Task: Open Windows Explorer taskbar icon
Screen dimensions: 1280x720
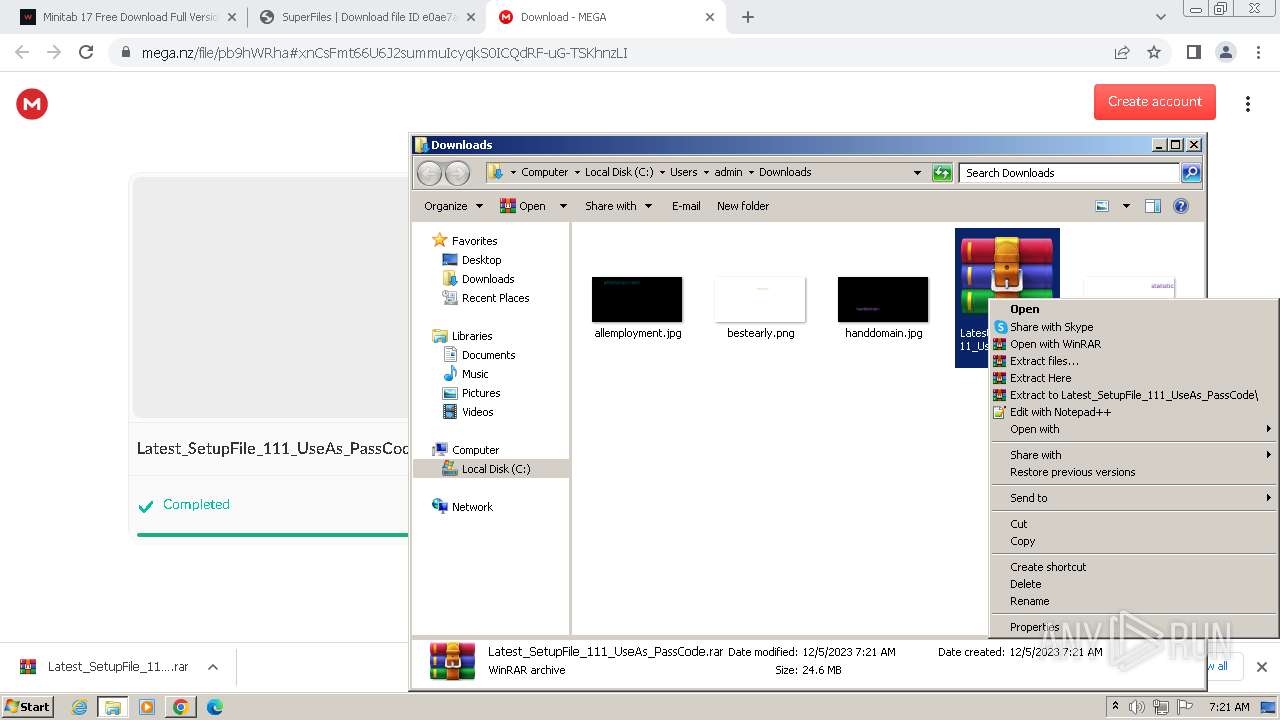Action: (x=113, y=707)
